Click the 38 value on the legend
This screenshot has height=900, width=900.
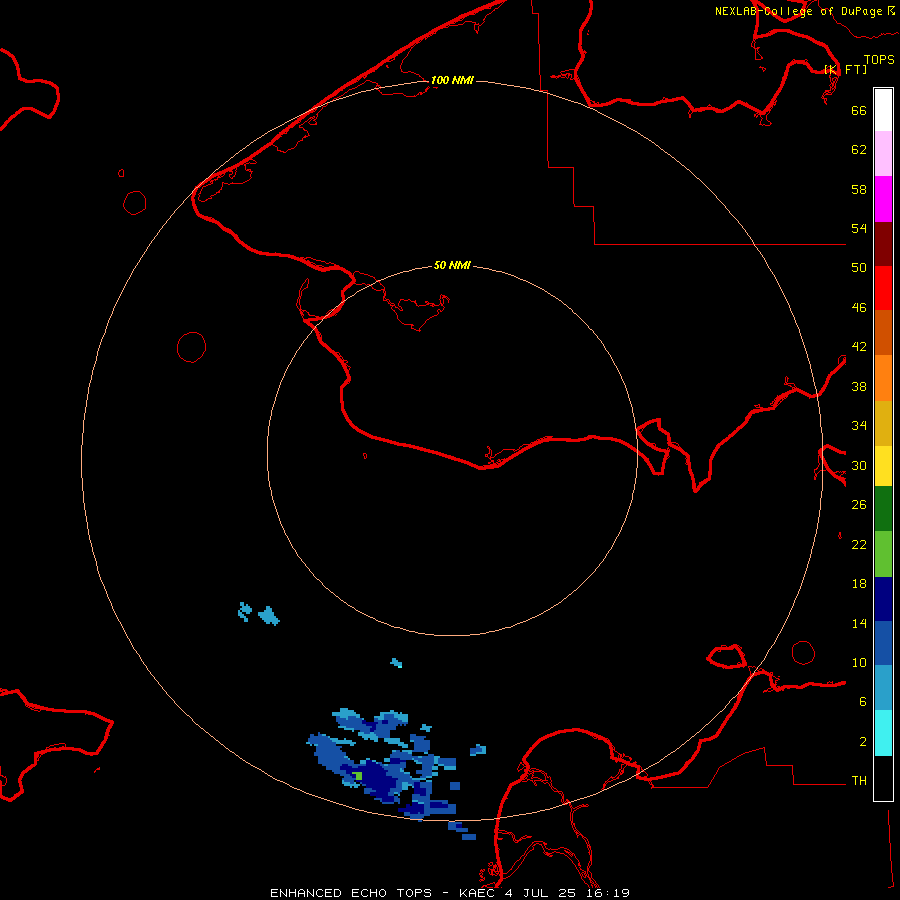(x=859, y=387)
